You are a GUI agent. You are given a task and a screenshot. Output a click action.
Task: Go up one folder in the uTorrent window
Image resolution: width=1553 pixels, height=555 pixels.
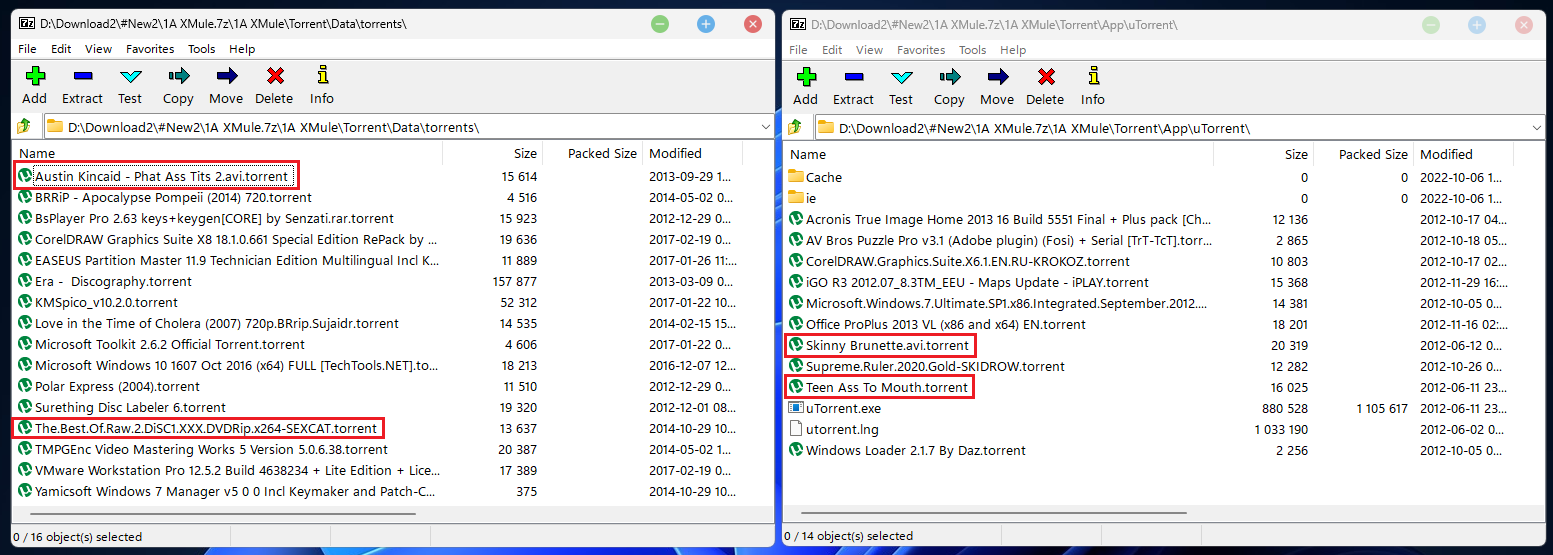pos(795,128)
